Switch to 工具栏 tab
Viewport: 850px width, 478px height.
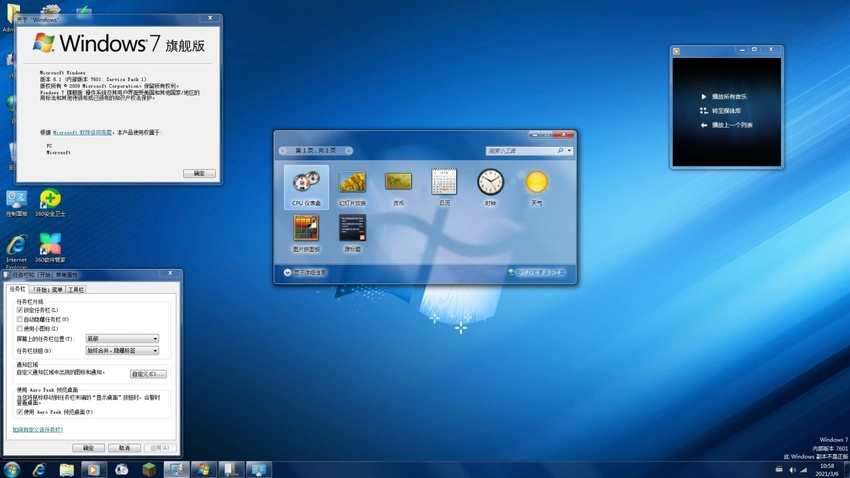[x=76, y=290]
